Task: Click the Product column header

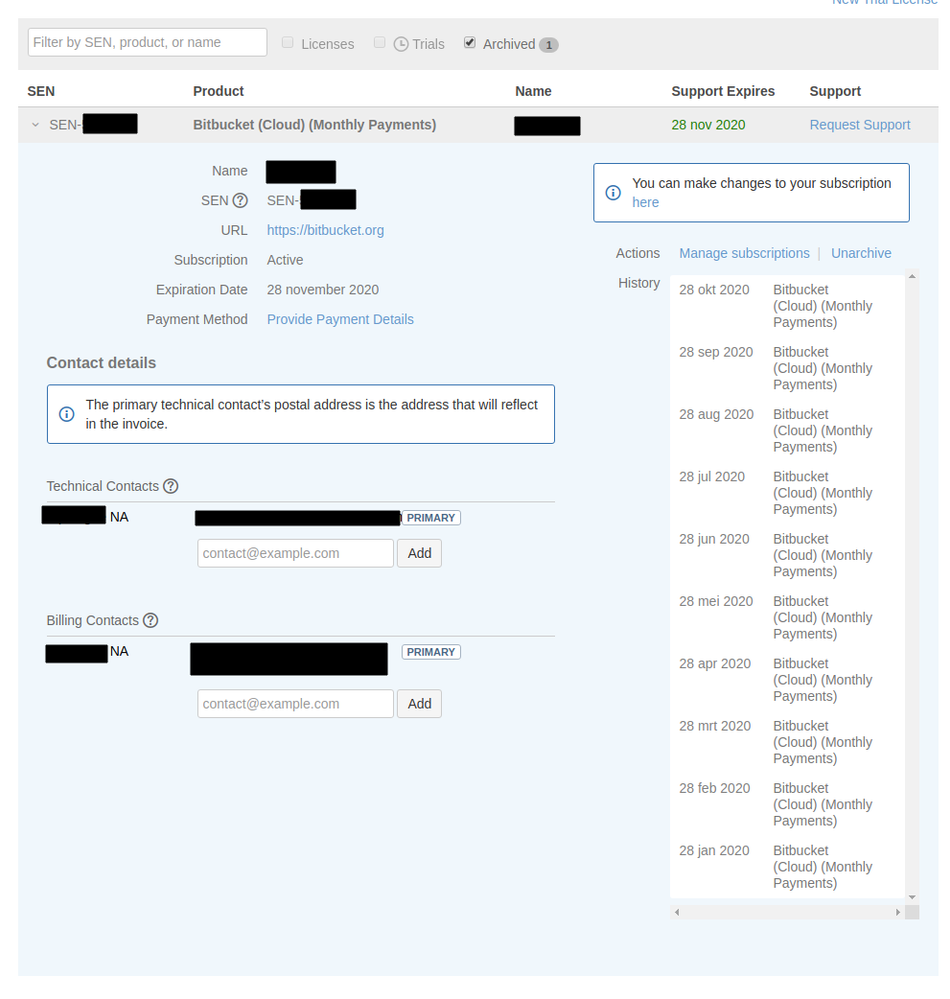Action: (x=218, y=91)
